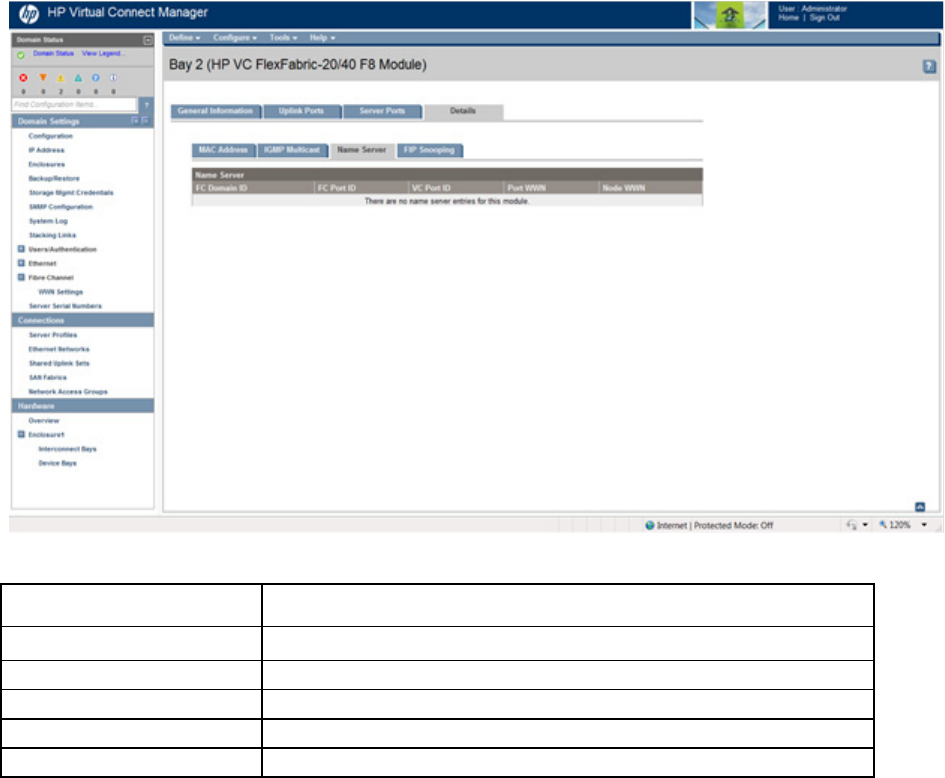The width and height of the screenshot is (945, 778).
Task: Switch to the General Information tab
Action: point(216,111)
